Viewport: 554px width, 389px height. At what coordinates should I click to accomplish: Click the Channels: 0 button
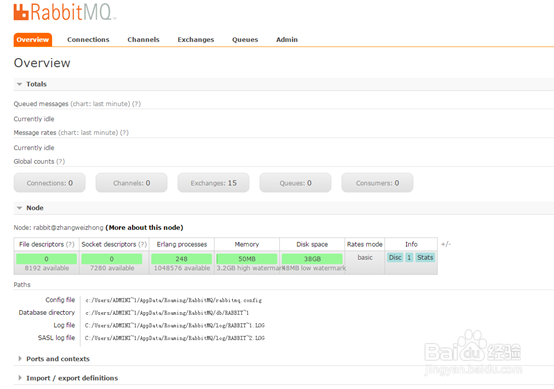point(131,183)
